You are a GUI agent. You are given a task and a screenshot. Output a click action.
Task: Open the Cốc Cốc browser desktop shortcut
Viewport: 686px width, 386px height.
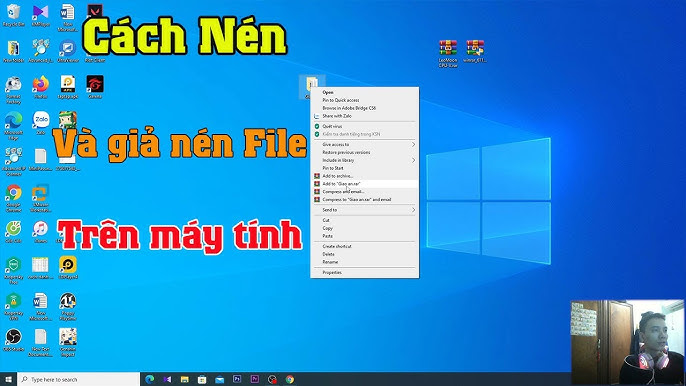(14, 232)
